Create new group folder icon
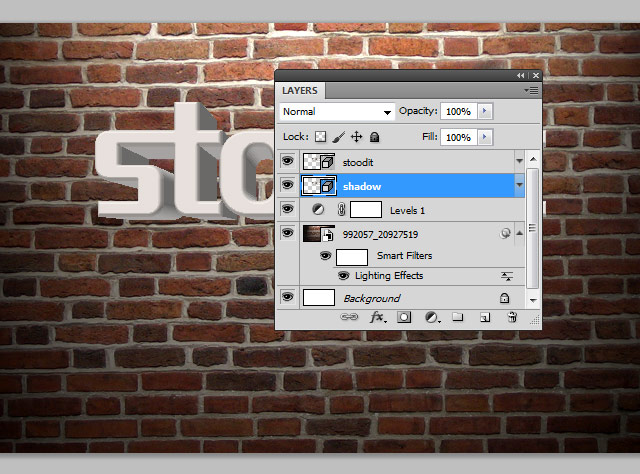The image size is (640, 474). 458,317
